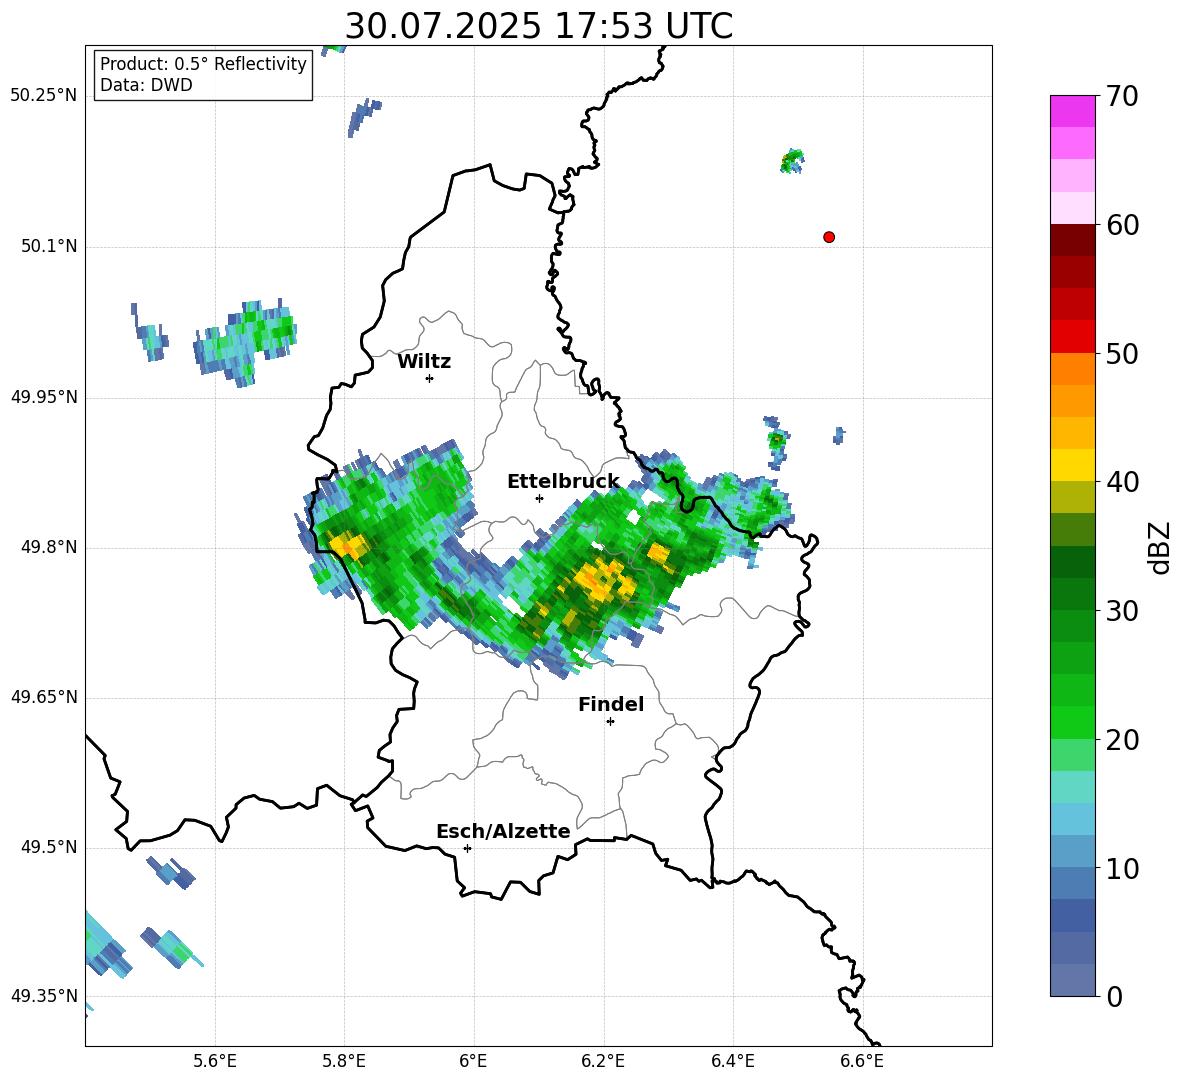1184x1081 pixels.
Task: Click the 'Product: 0.5° Reflectivity' legend line
Action: (x=203, y=64)
